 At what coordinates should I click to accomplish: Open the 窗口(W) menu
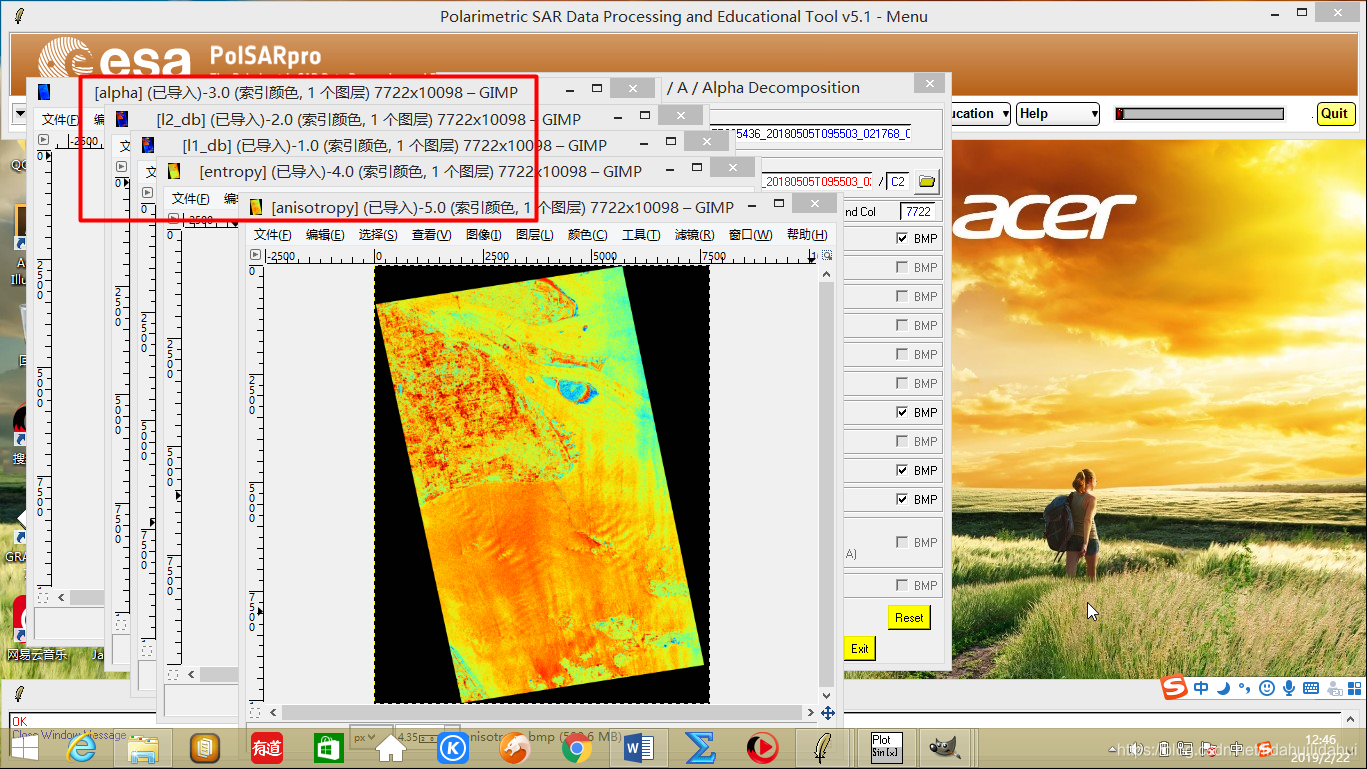750,235
